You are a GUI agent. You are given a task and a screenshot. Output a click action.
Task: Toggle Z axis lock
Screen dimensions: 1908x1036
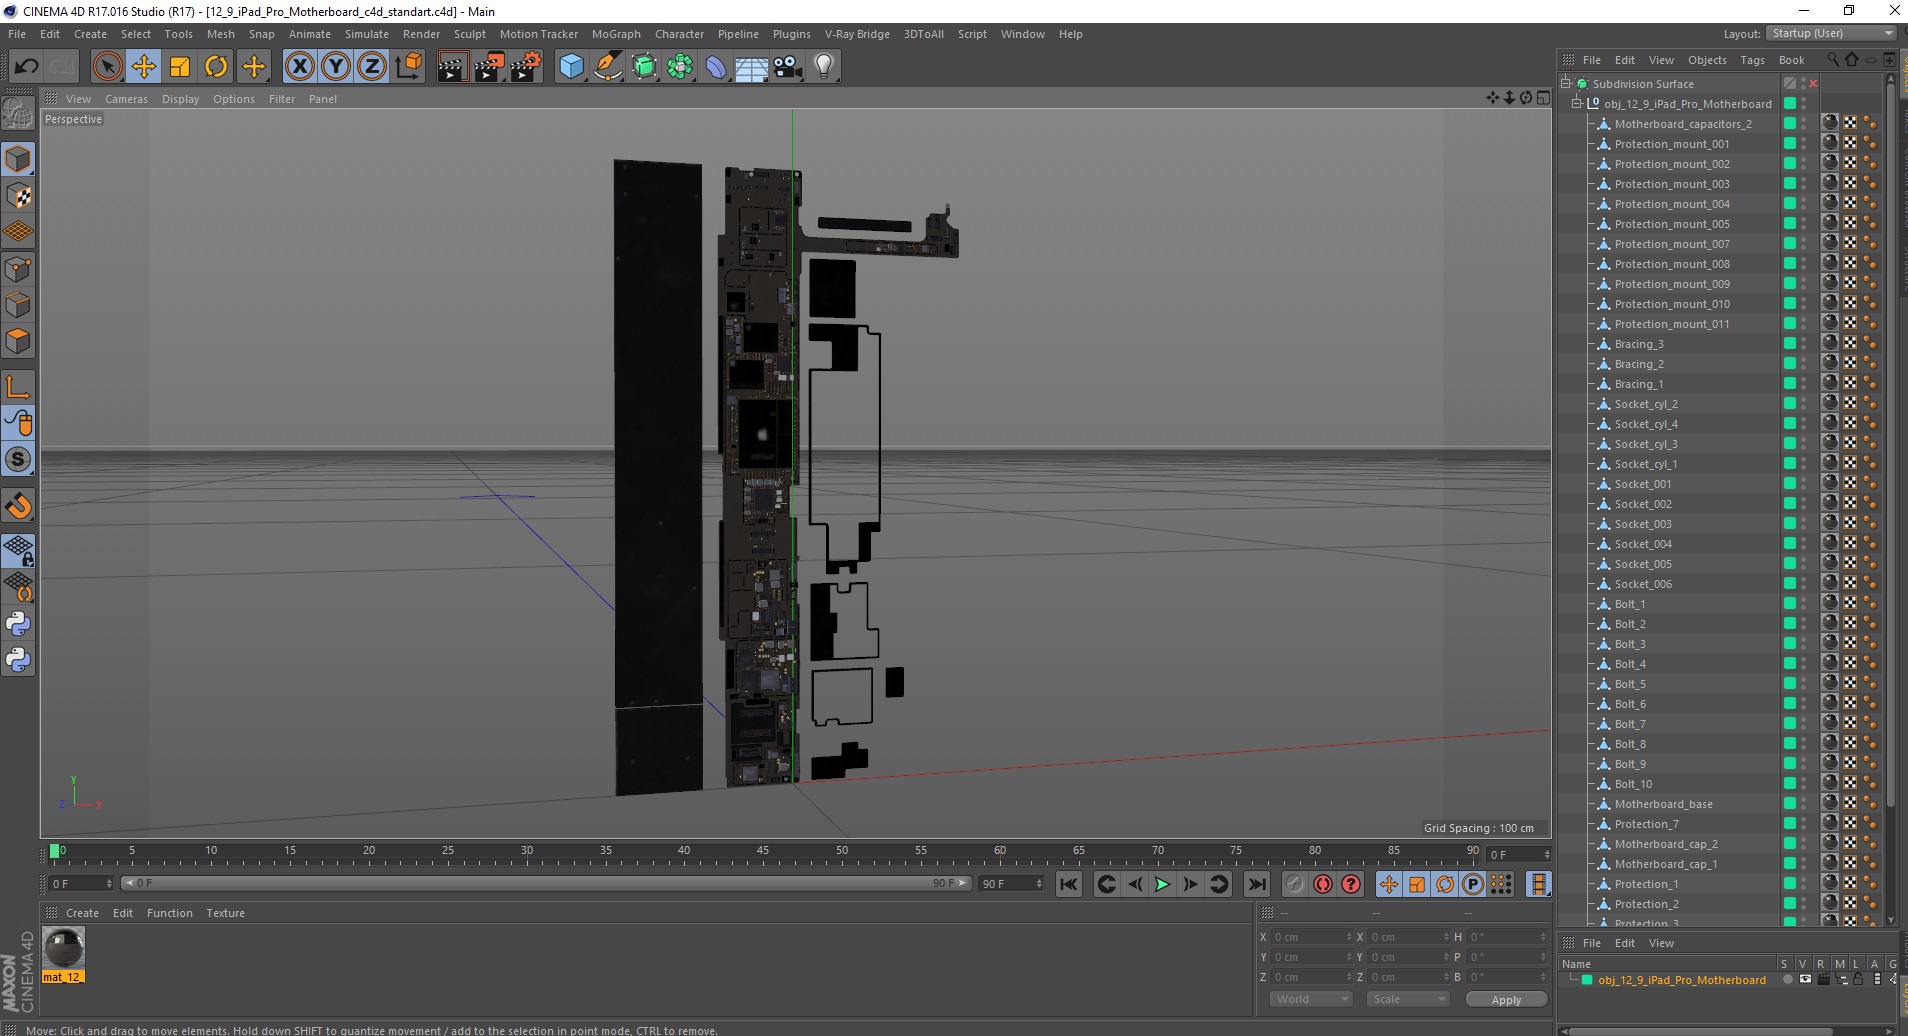point(372,67)
